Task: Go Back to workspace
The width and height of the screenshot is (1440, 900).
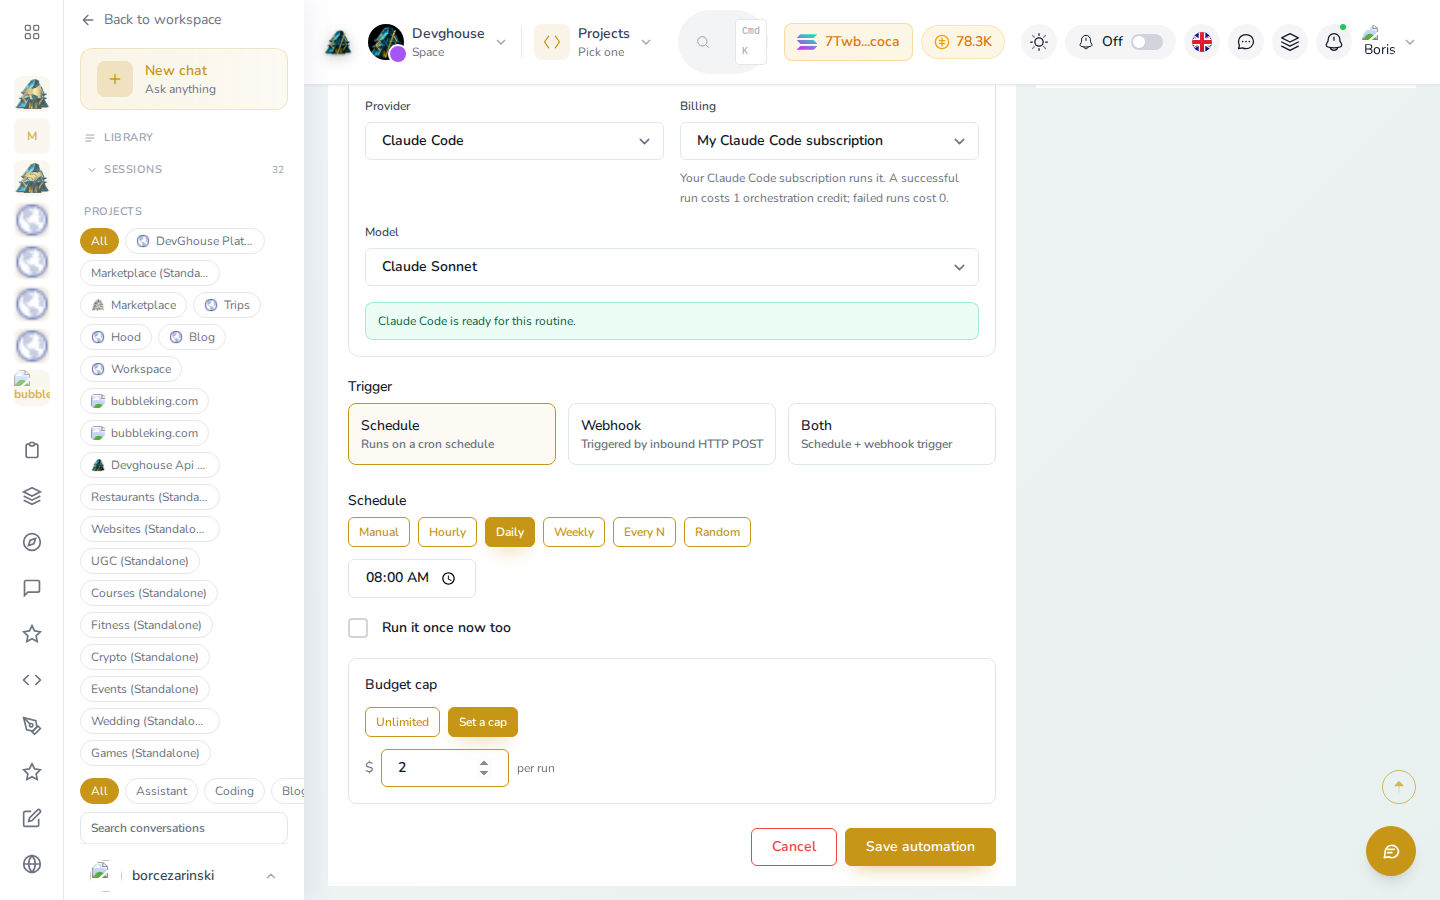Action: click(x=152, y=20)
